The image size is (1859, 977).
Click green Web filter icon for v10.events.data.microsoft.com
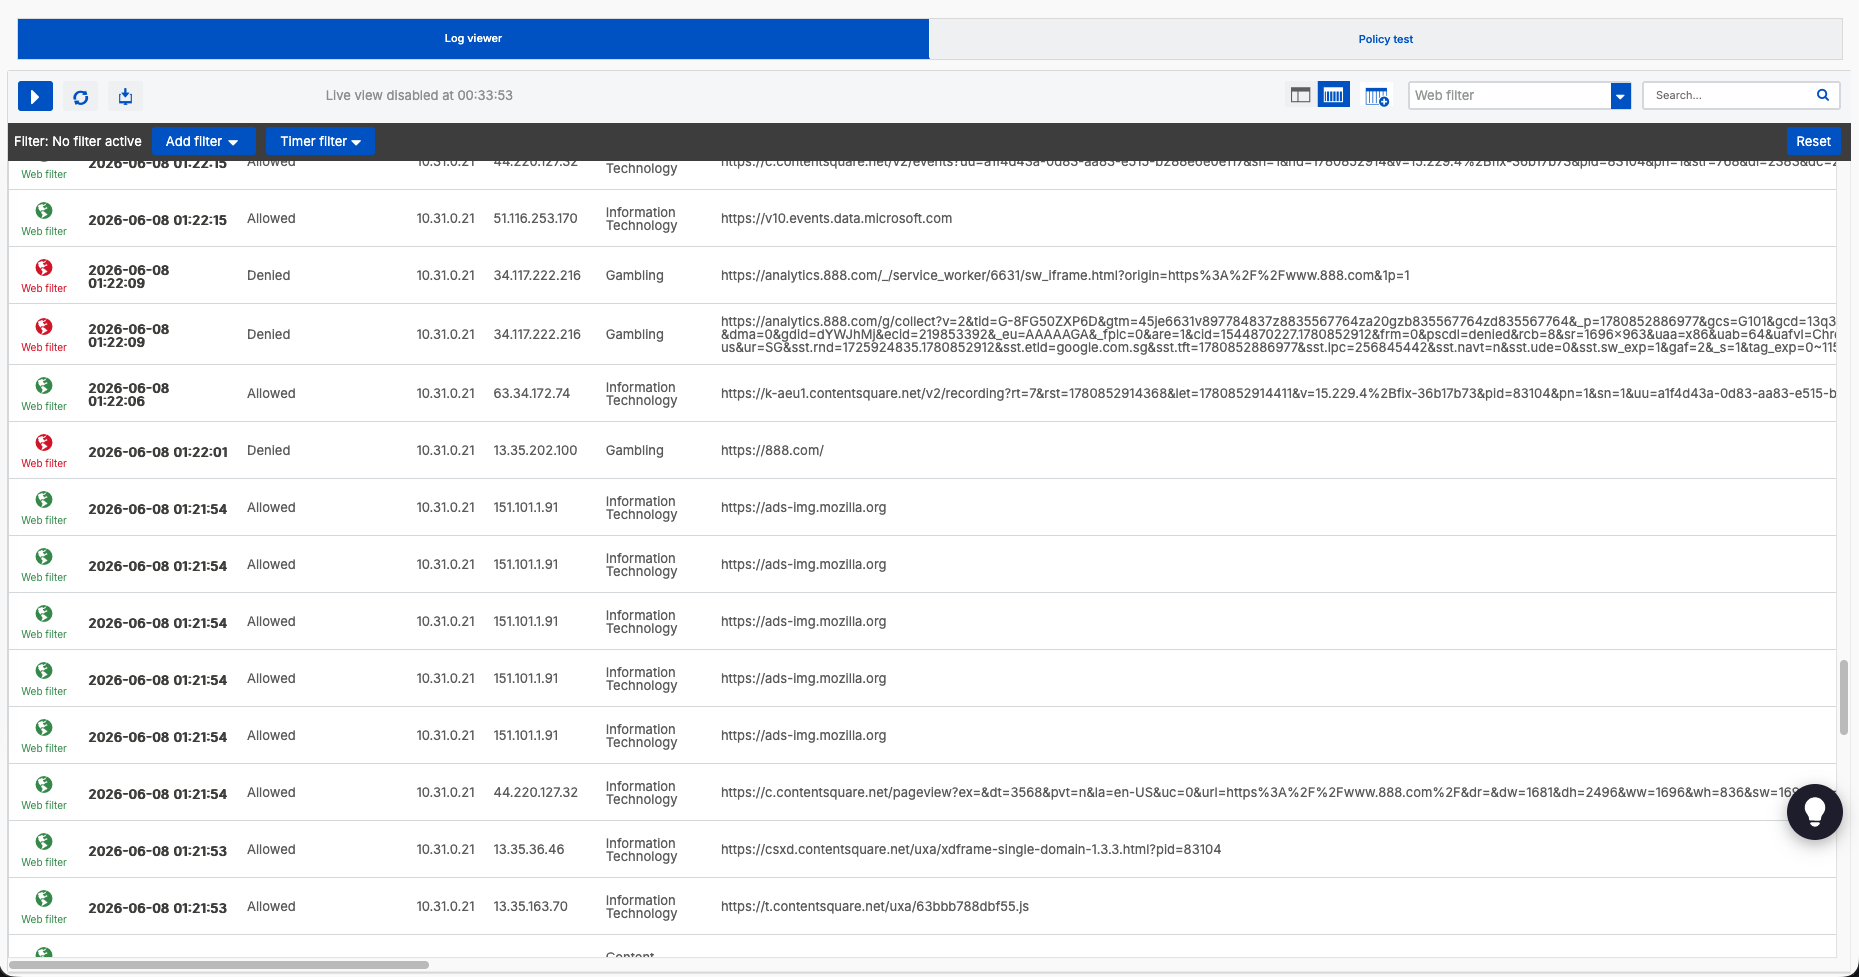point(44,210)
